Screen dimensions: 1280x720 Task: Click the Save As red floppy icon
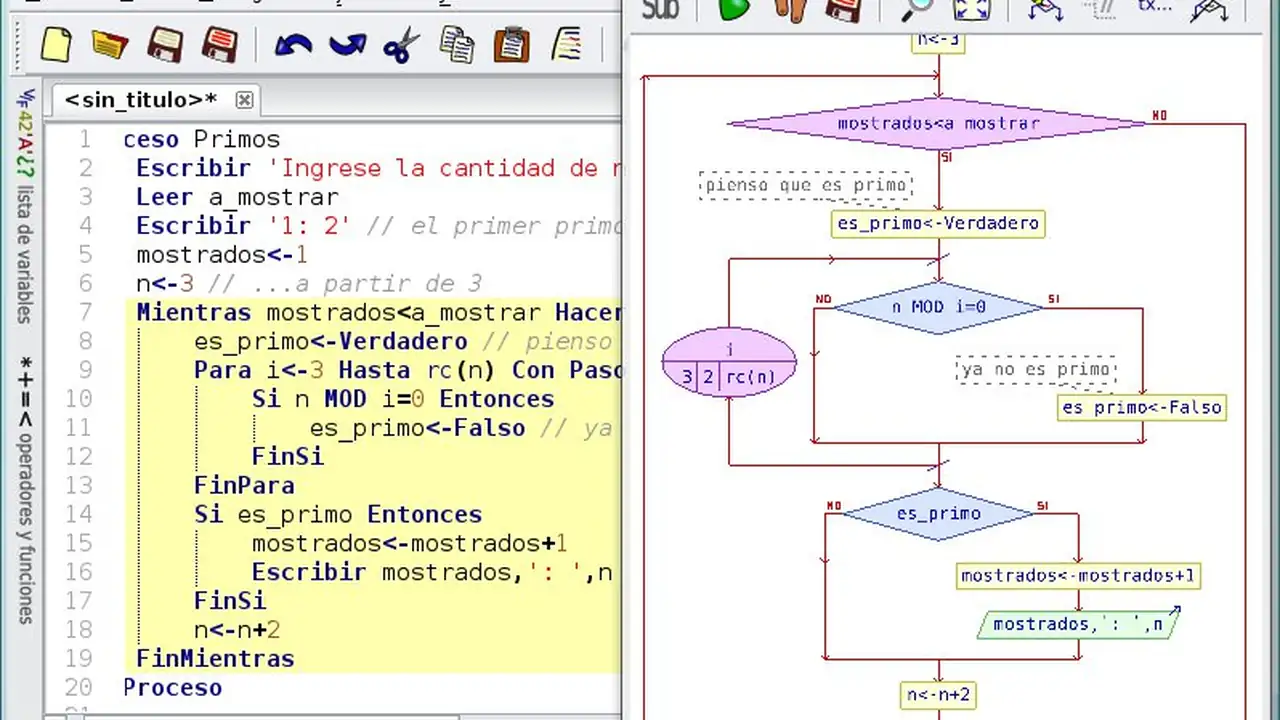click(219, 45)
